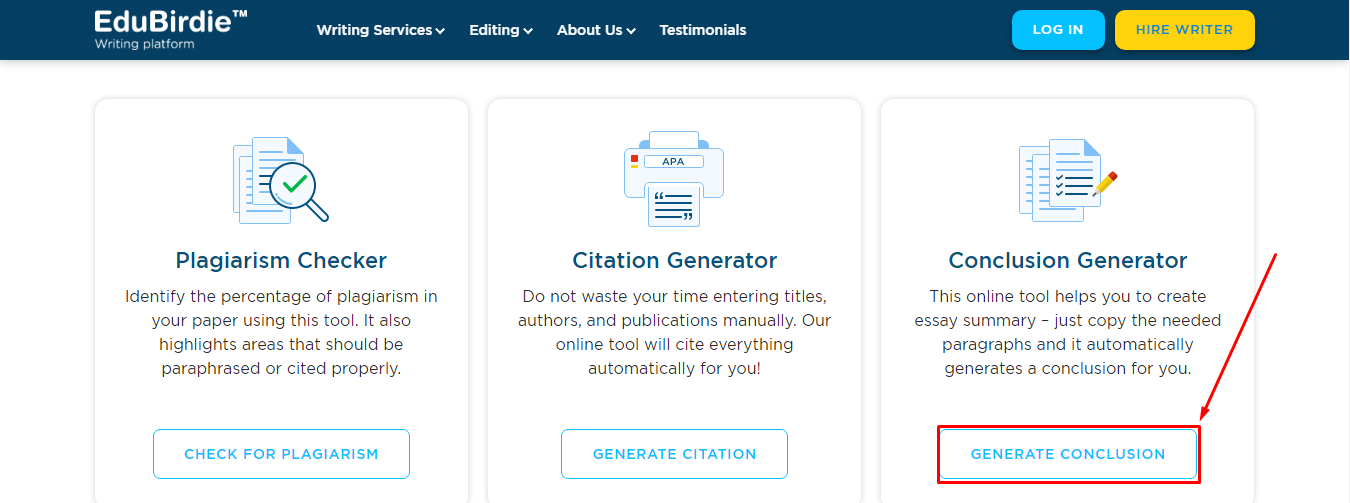1350x503 pixels.
Task: Click the LOG IN button
Action: point(1058,30)
